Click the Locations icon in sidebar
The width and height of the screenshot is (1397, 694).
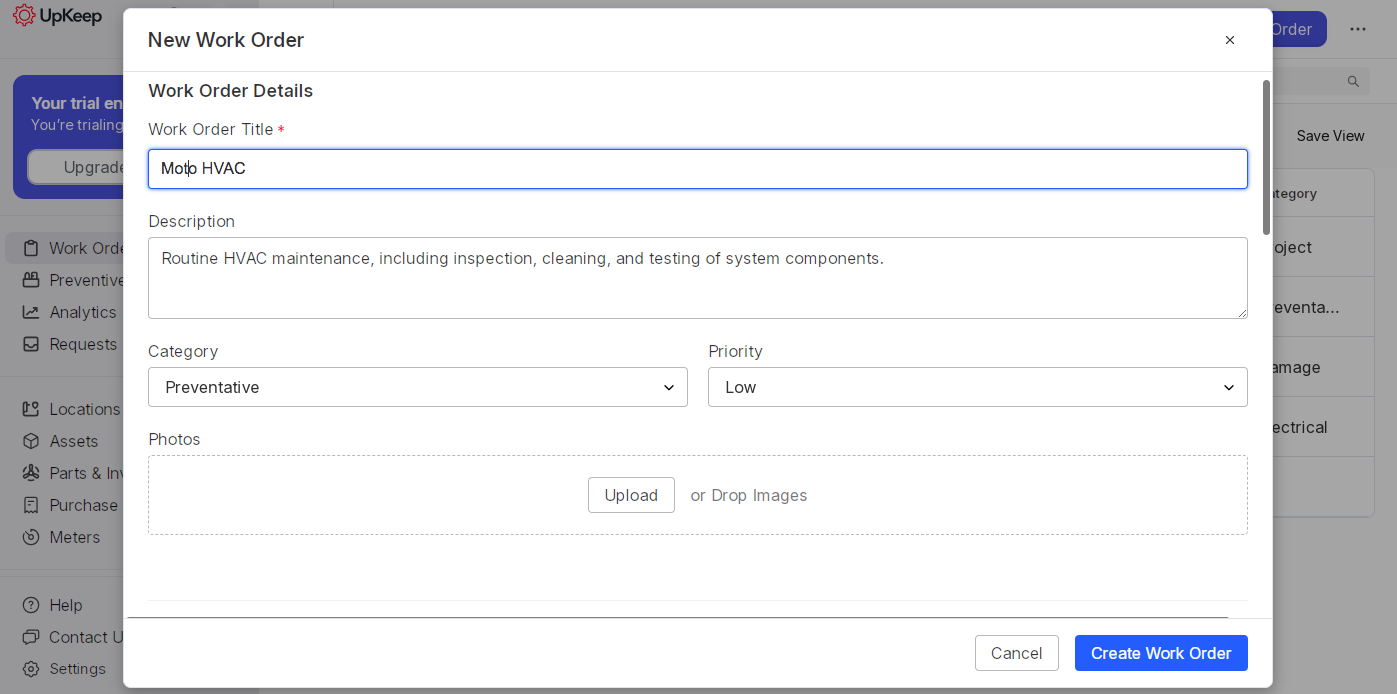tap(31, 409)
